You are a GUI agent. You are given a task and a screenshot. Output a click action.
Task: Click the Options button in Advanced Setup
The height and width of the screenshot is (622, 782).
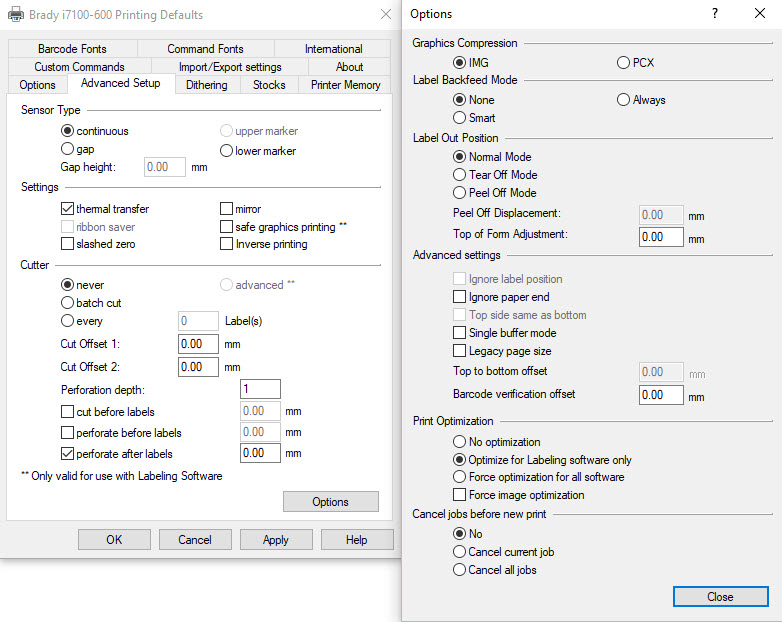(331, 502)
